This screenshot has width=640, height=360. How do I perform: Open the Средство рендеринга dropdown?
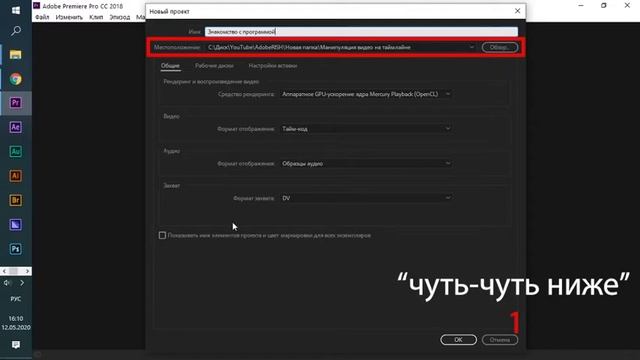click(366, 94)
